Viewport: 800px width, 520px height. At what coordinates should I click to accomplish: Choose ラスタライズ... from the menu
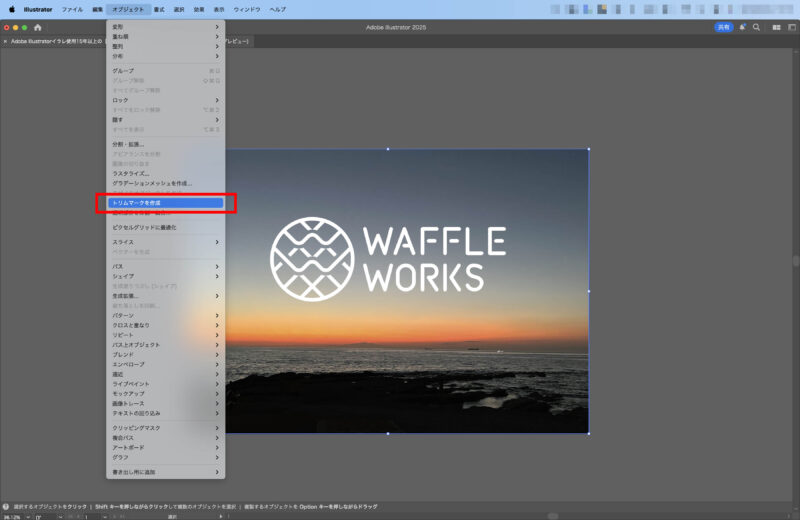(131, 173)
